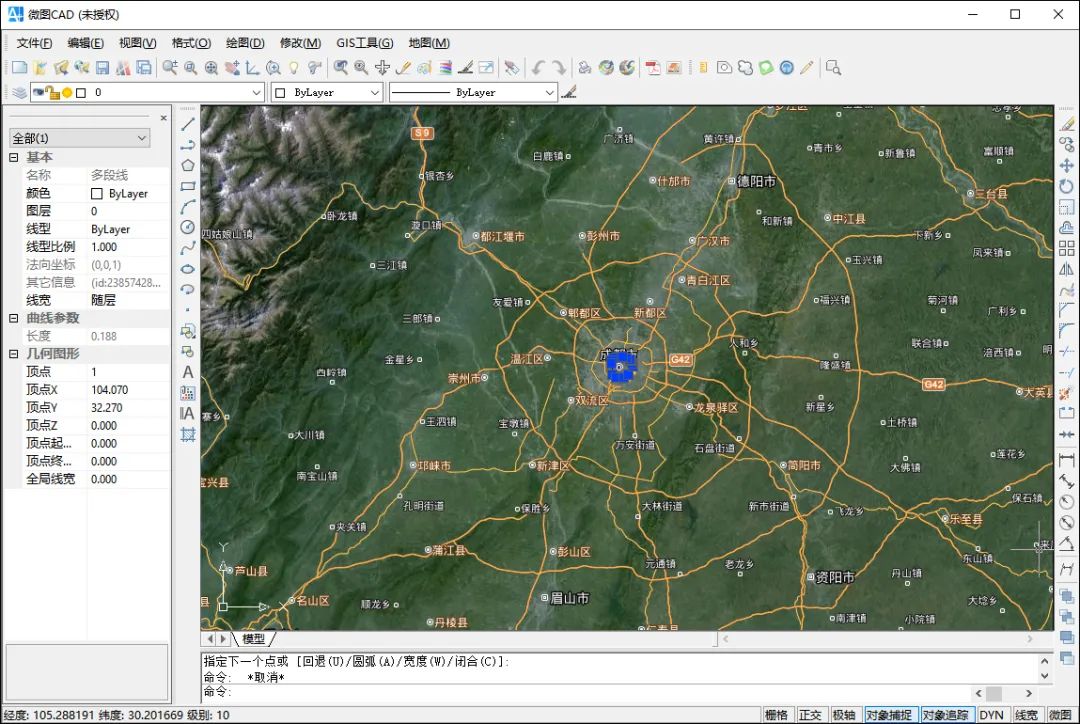Viewport: 1080px width, 724px height.
Task: Collapse the 基本 property section
Action: (x=14, y=157)
